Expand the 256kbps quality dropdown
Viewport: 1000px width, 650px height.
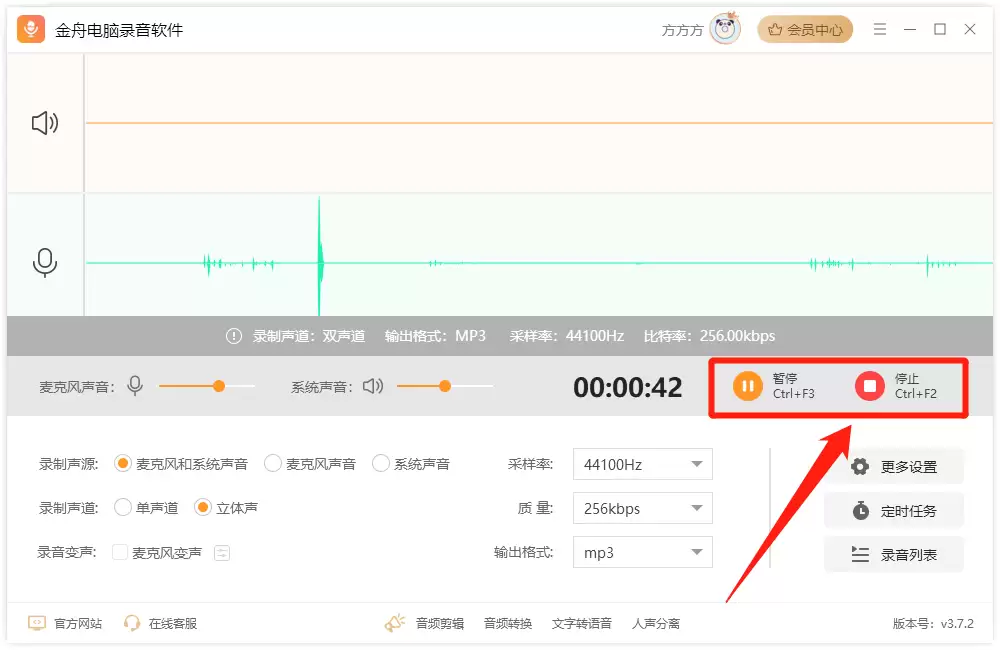[642, 508]
